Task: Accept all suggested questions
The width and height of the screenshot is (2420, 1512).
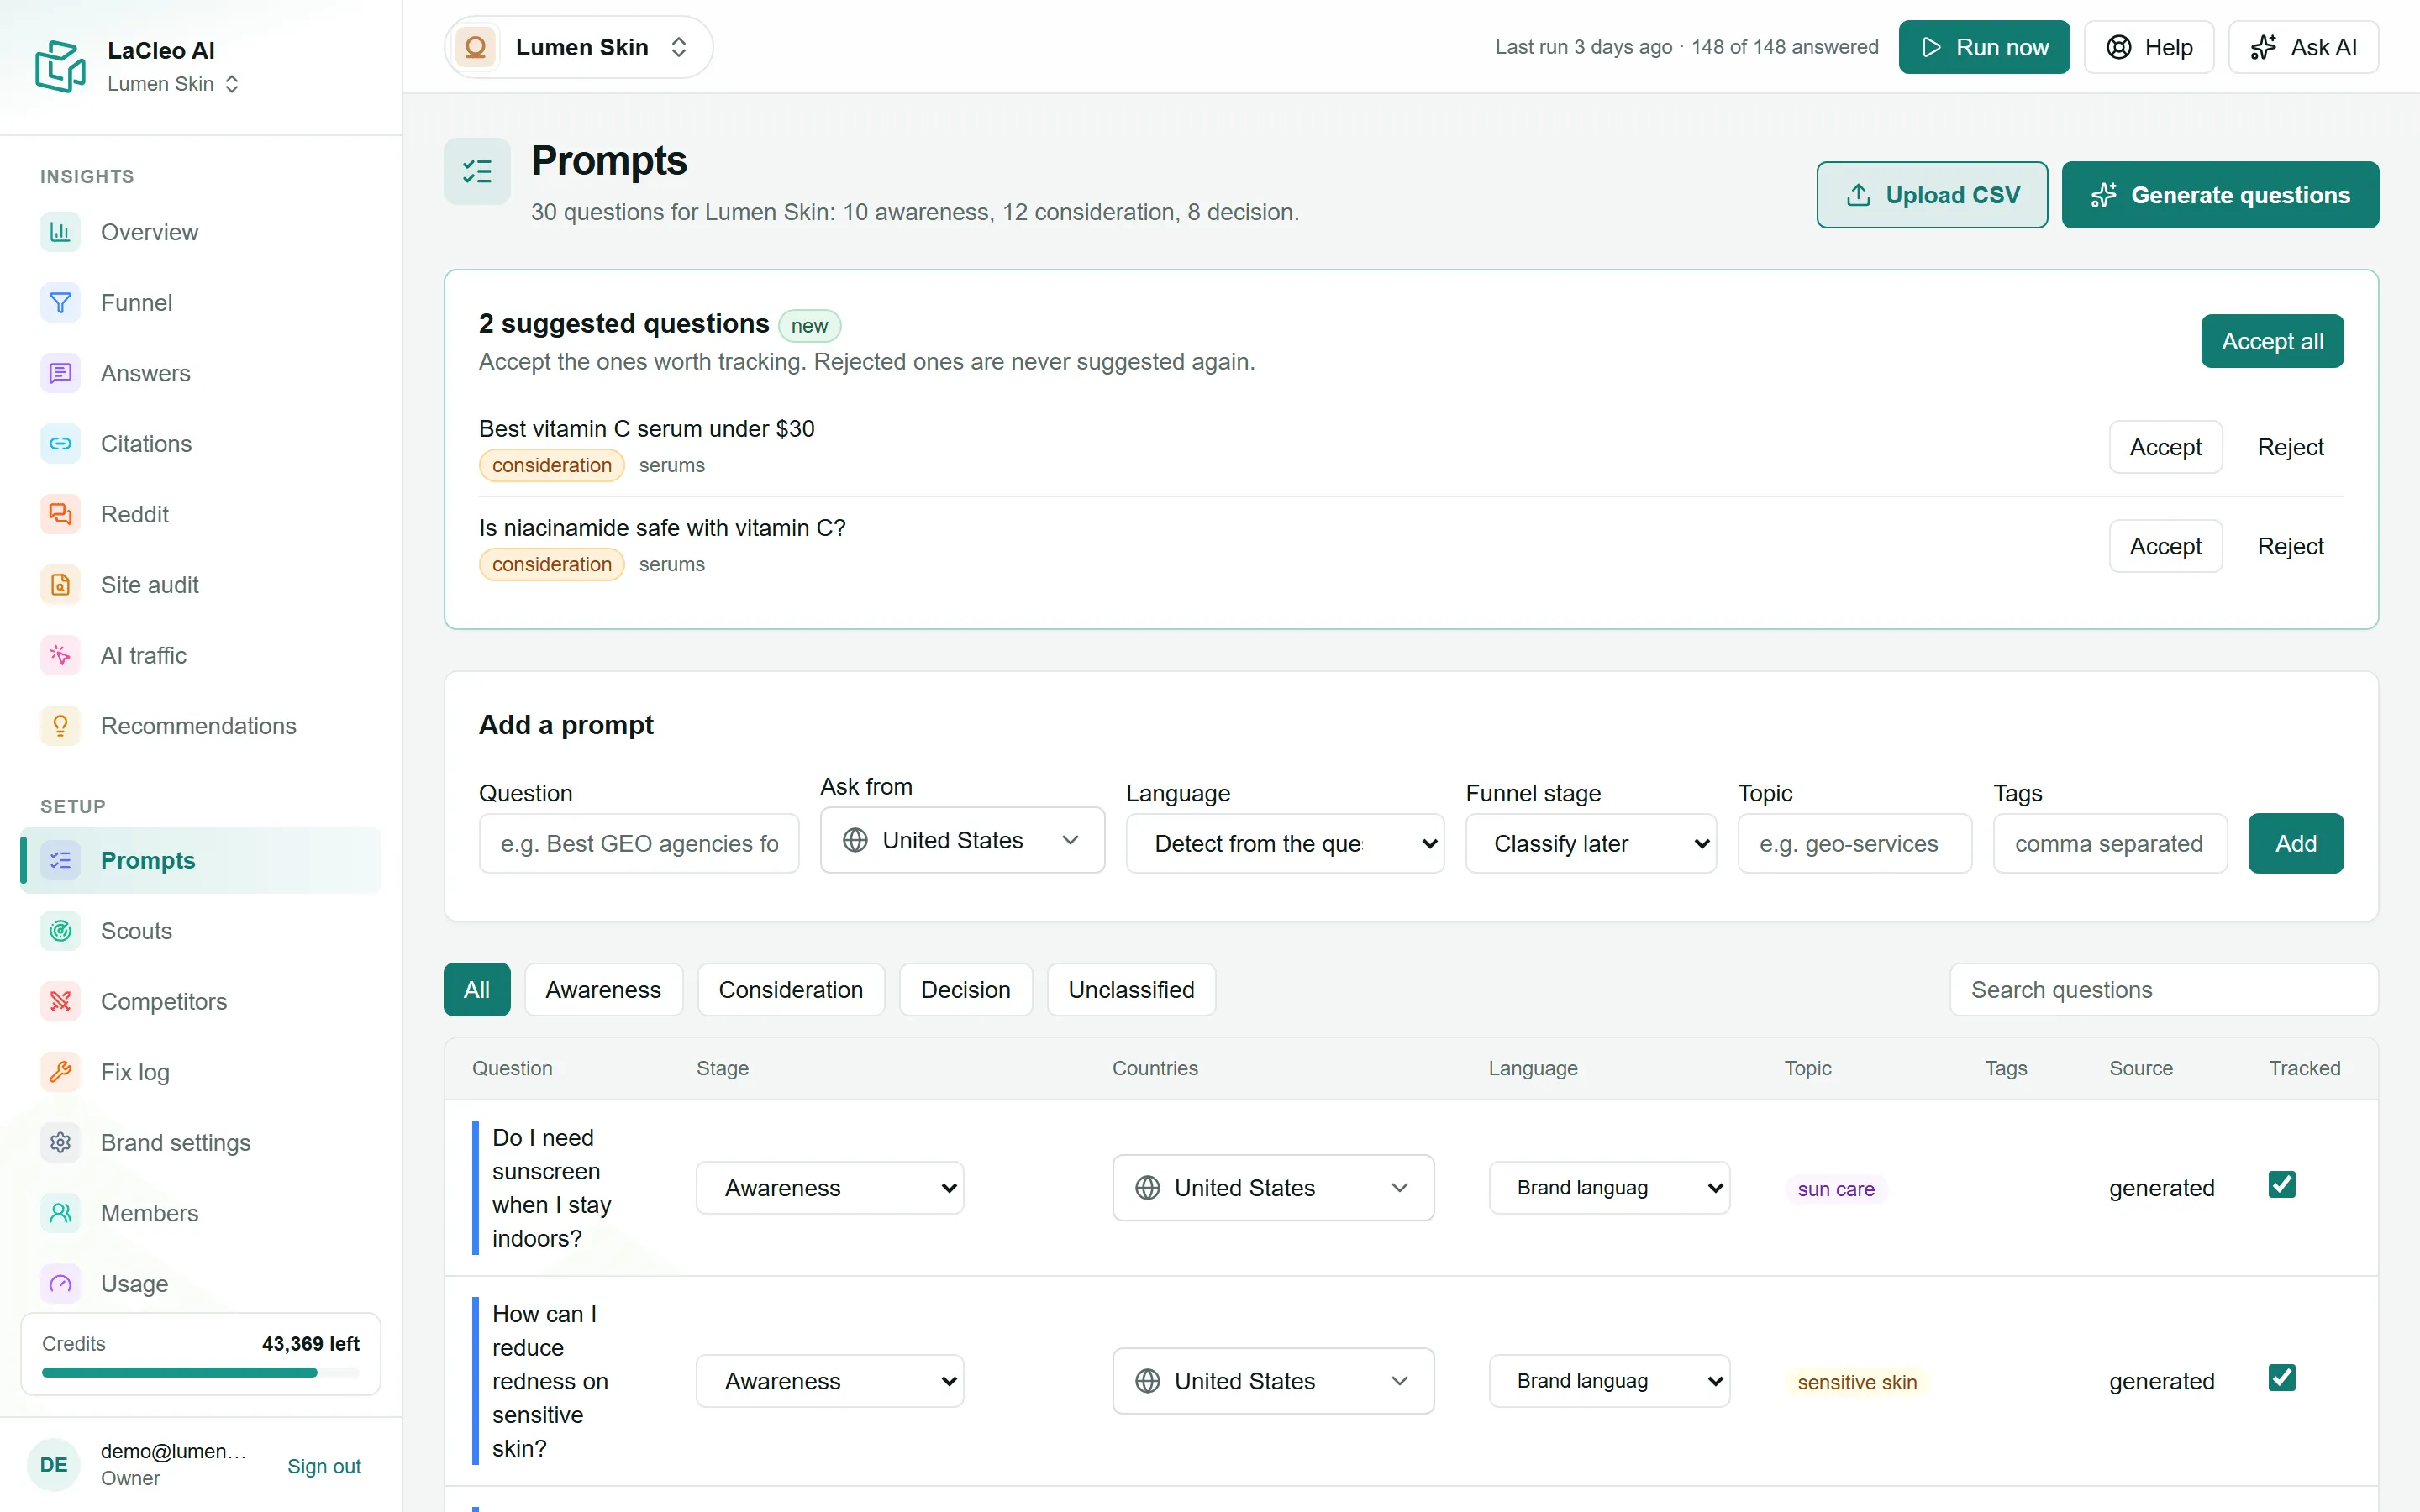Action: (2272, 341)
